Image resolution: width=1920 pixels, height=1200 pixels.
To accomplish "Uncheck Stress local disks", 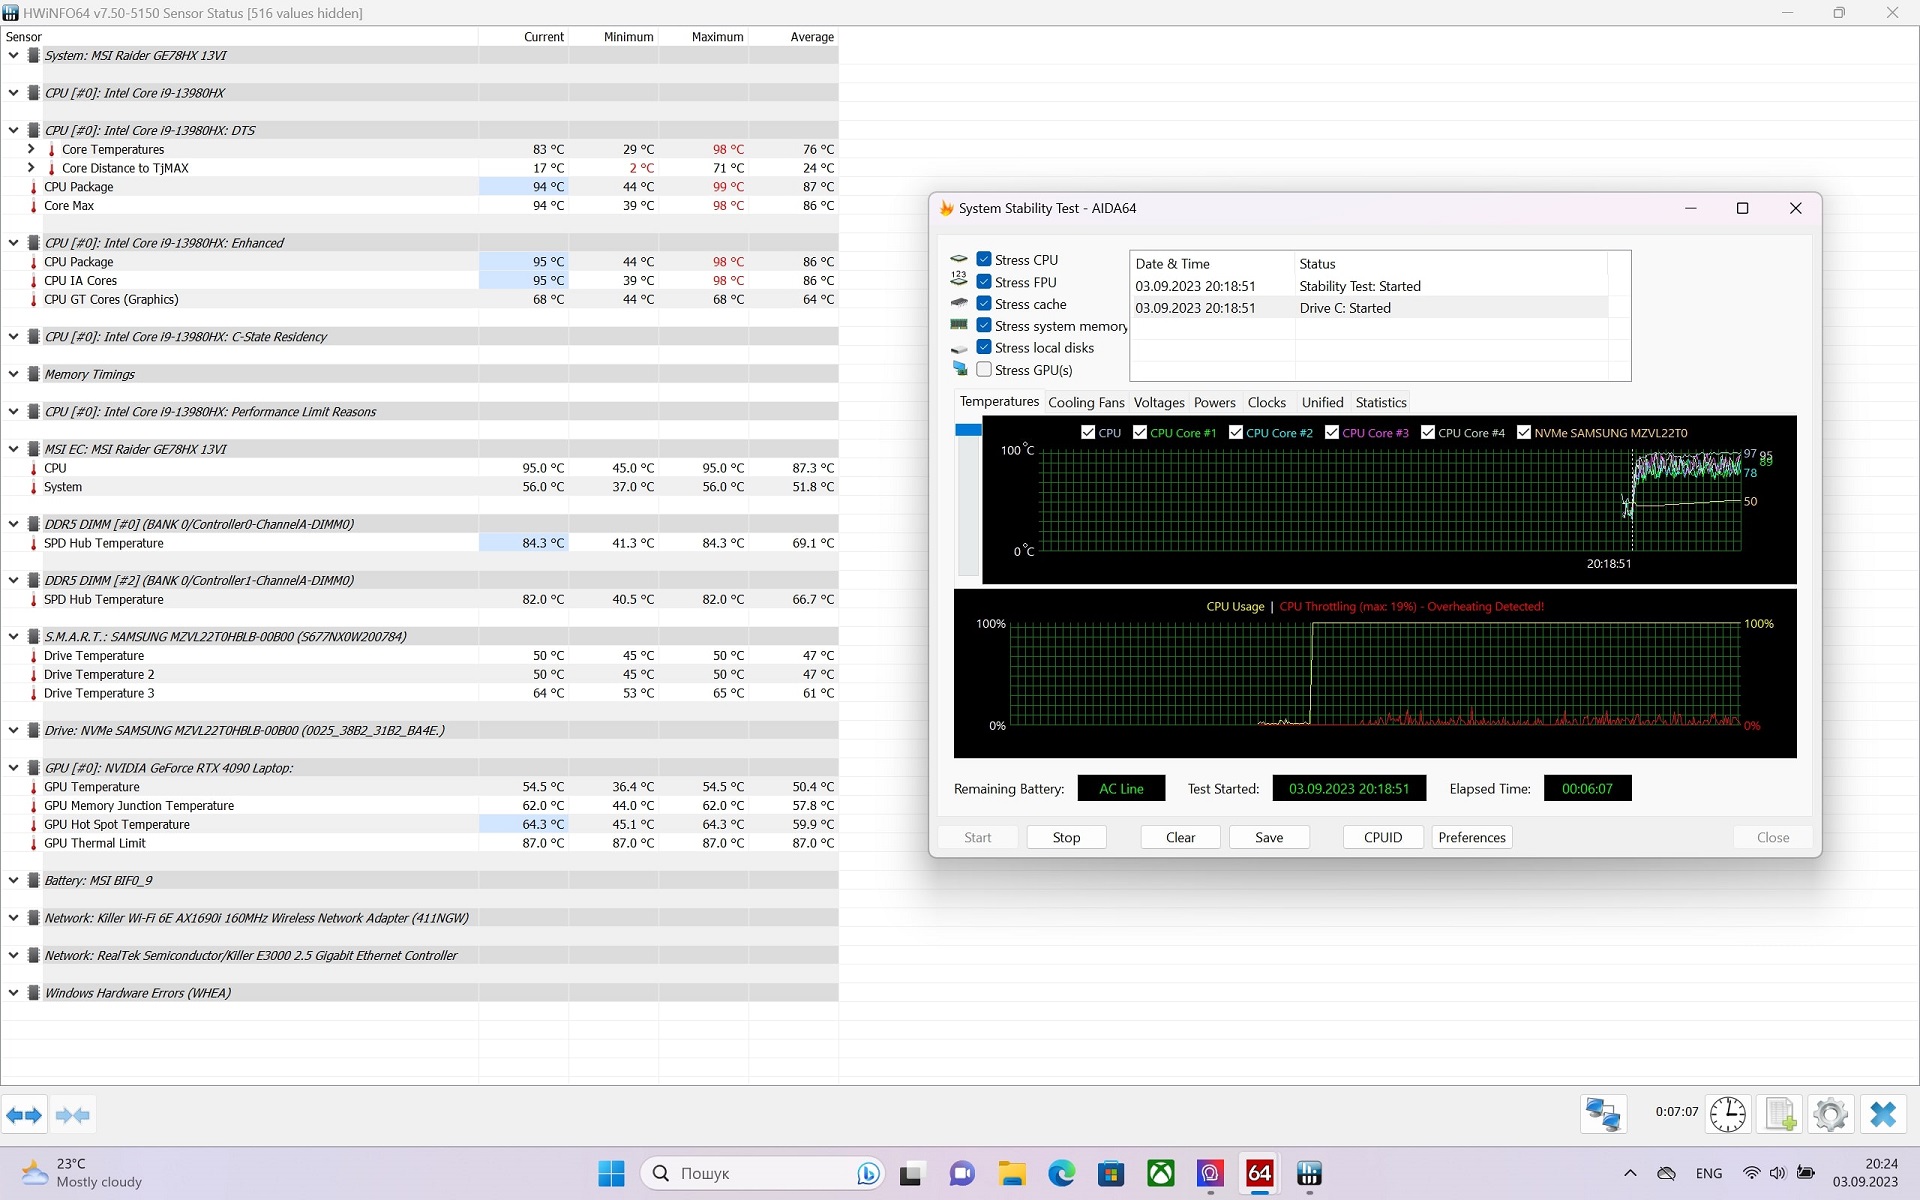I will pos(984,347).
